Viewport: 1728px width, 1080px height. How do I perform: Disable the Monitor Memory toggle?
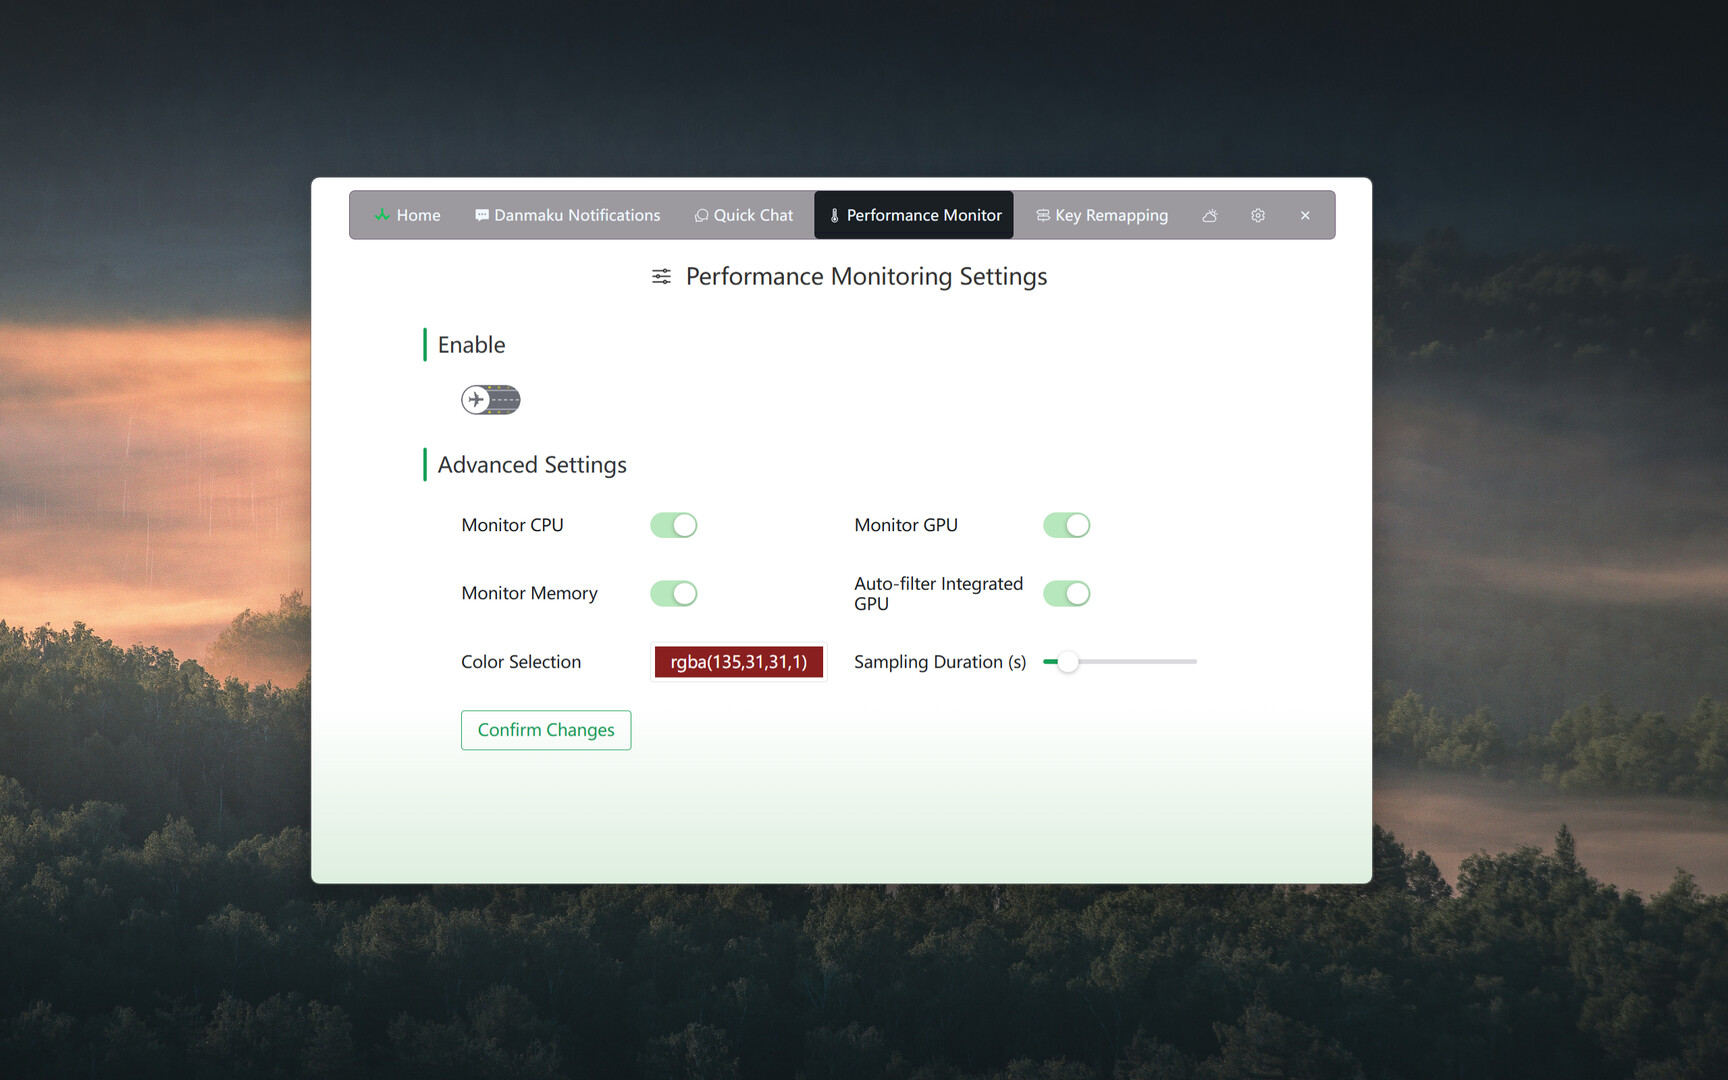(x=673, y=592)
